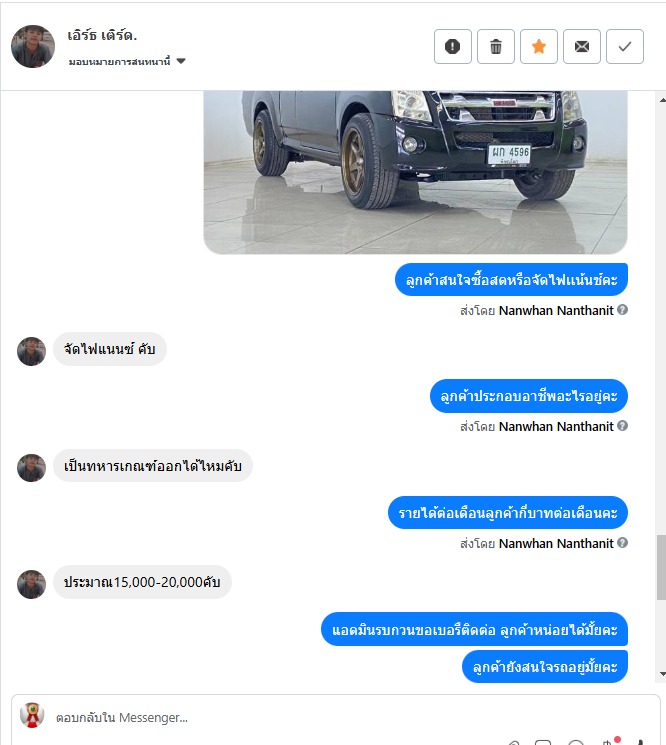This screenshot has height=745, width=666.
Task: Click the scroll up arrow of chat
Action: [x=662, y=100]
